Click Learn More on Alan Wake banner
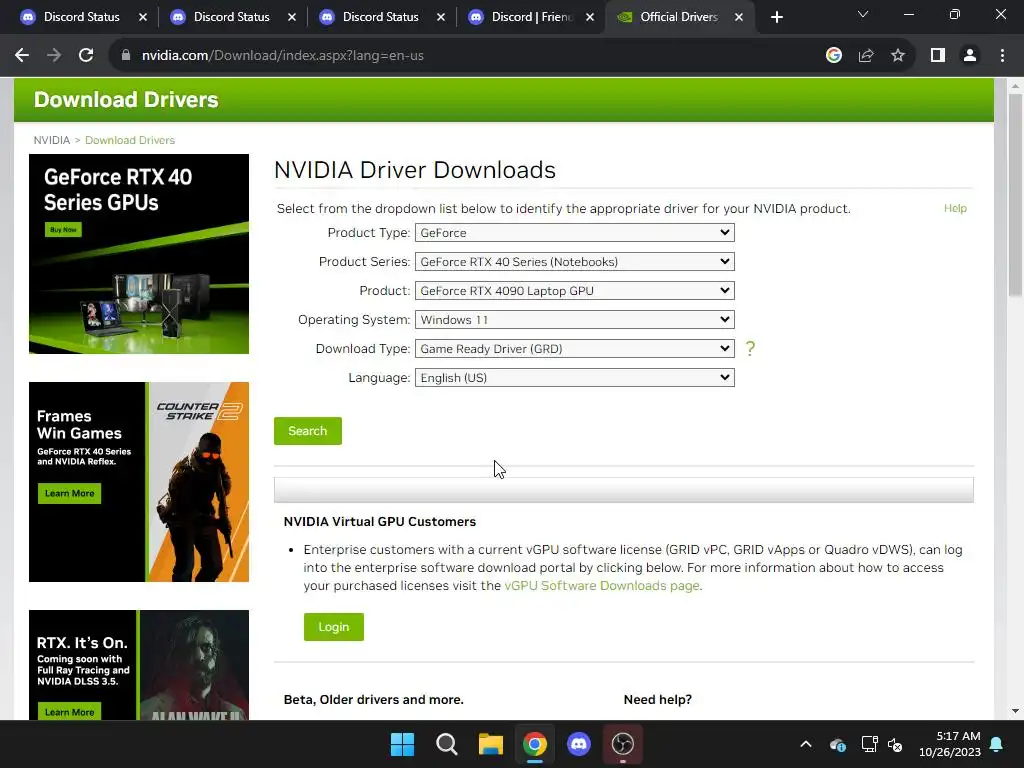This screenshot has width=1024, height=768. pyautogui.click(x=69, y=711)
